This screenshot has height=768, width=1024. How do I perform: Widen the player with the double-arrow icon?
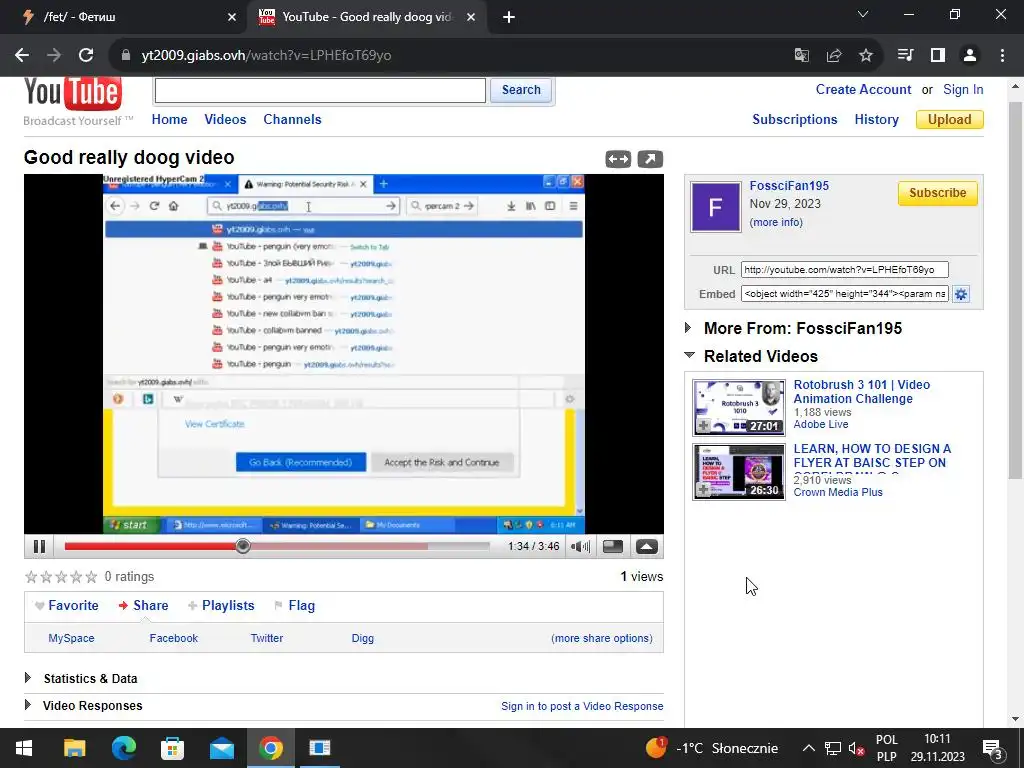point(618,159)
